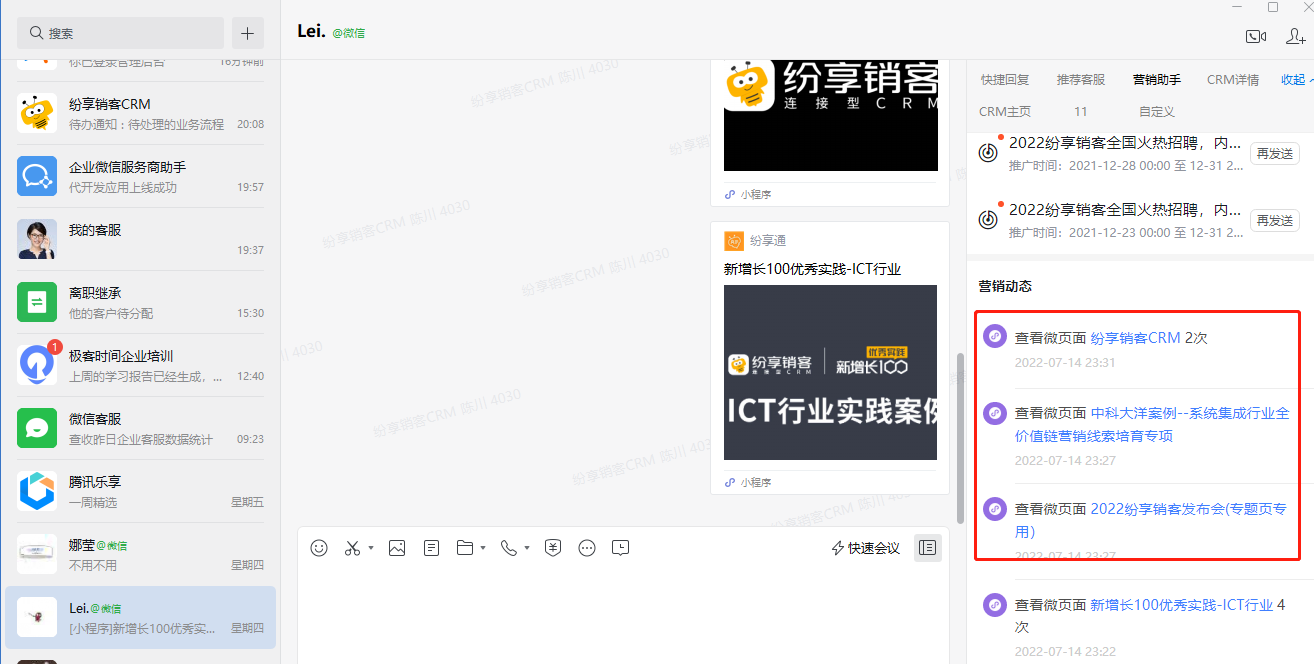Open 极客时间企业培训 conversation
Screen dimensions: 1314x664
pyautogui.click(x=141, y=365)
